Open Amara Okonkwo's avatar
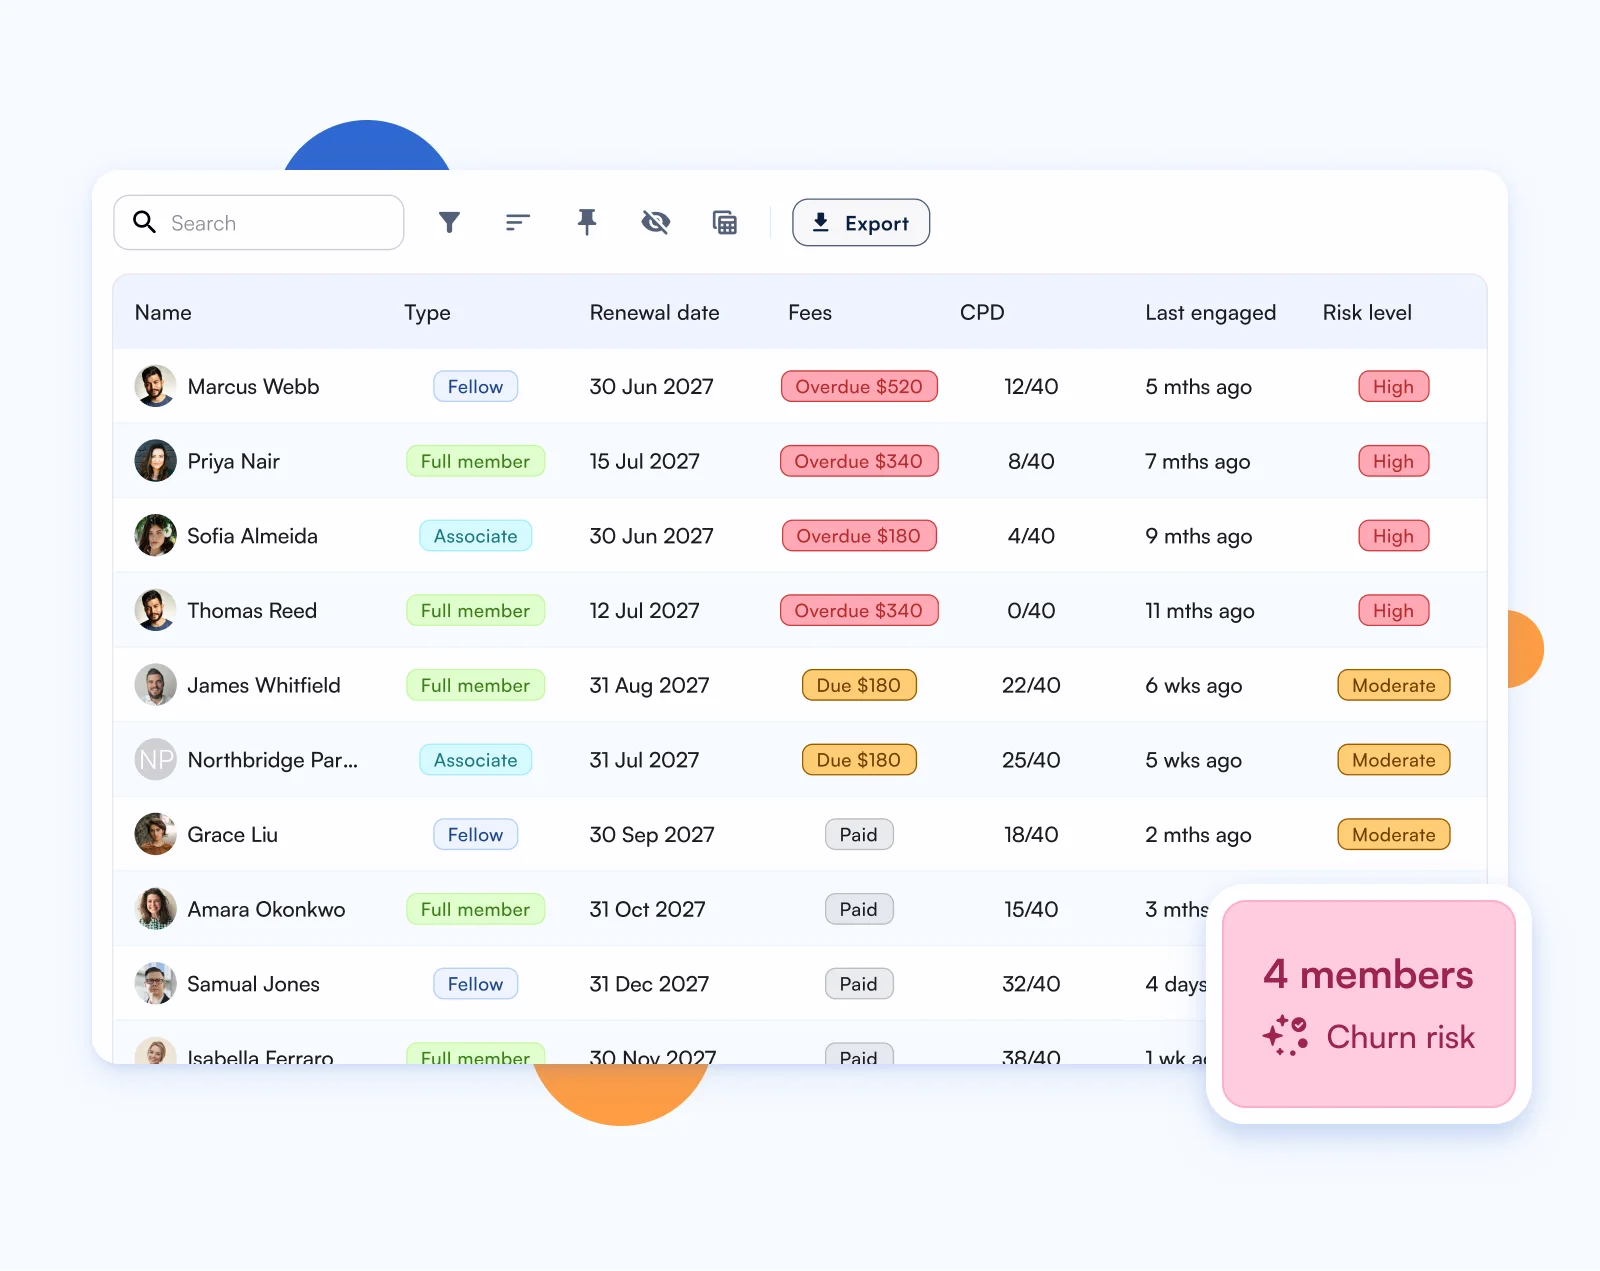Screen dimensions: 1600x1271 pyautogui.click(x=155, y=909)
